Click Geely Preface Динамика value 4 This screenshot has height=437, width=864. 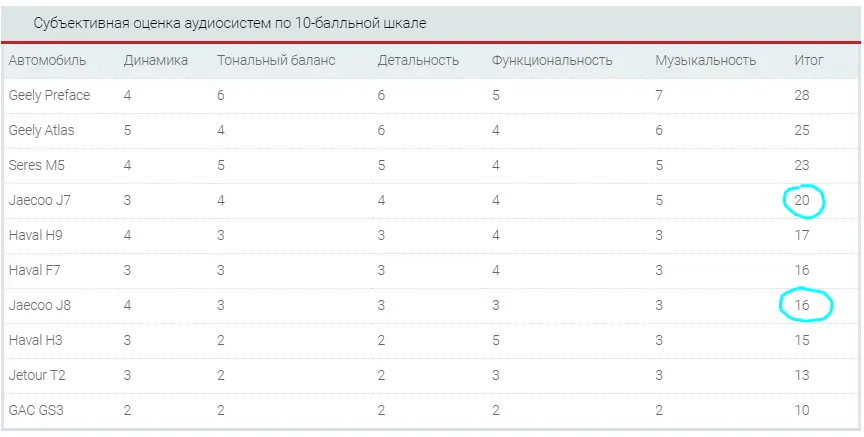point(127,95)
